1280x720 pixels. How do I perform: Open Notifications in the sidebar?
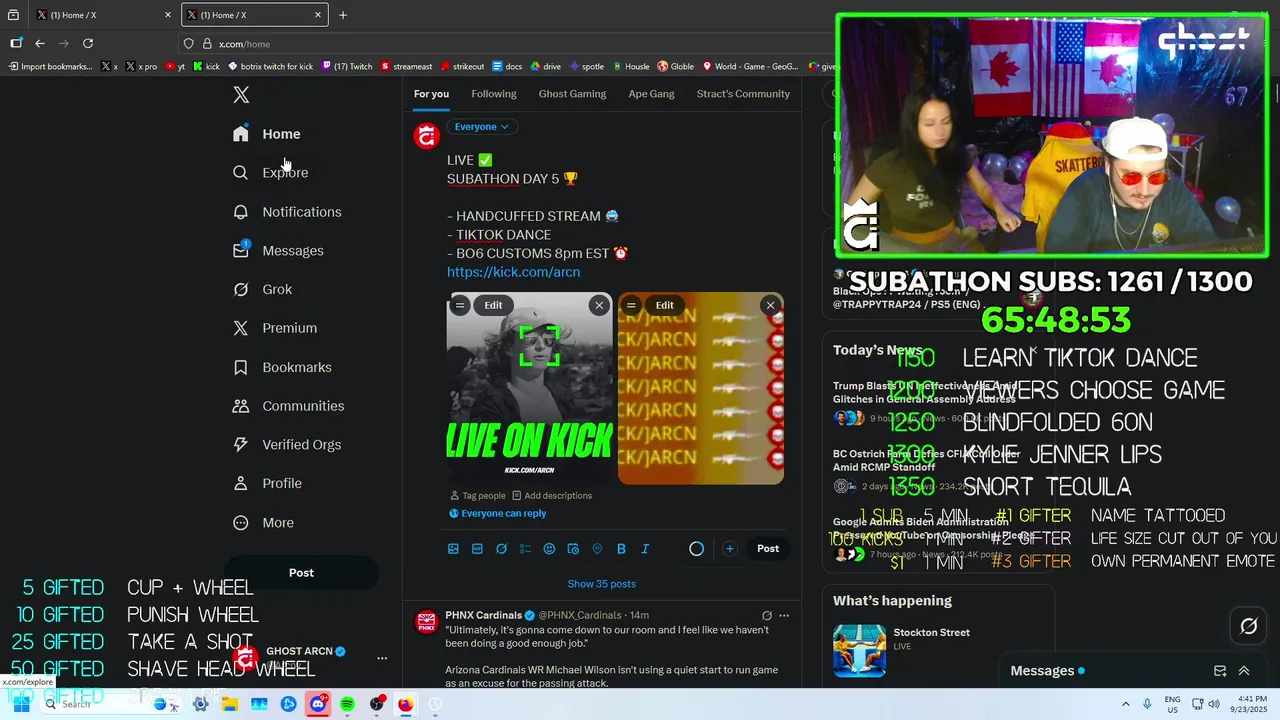pyautogui.click(x=287, y=212)
